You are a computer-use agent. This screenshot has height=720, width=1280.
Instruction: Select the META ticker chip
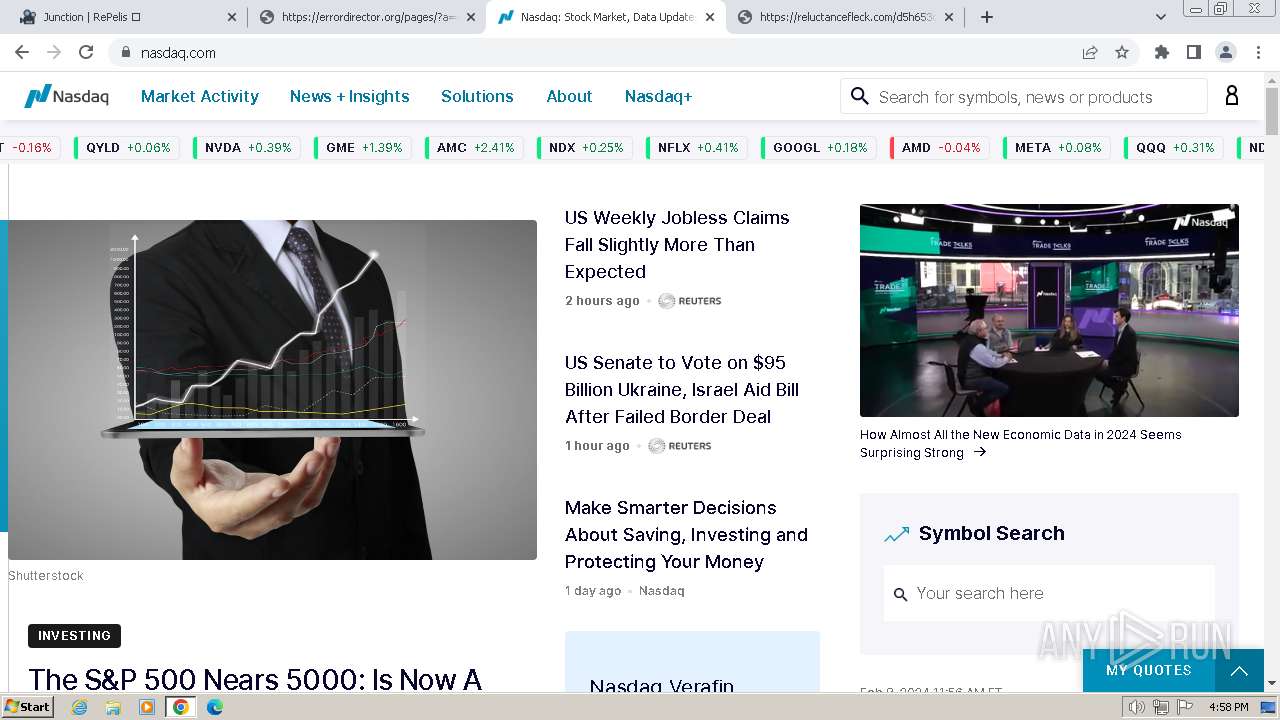(x=1056, y=147)
